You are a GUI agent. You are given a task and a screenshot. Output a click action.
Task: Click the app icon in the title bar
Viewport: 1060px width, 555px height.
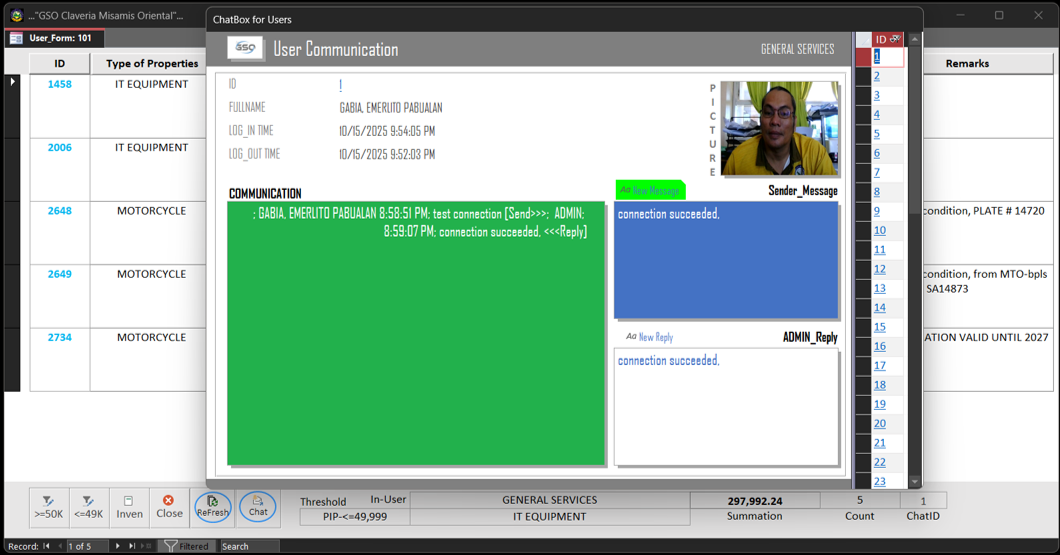coord(17,15)
